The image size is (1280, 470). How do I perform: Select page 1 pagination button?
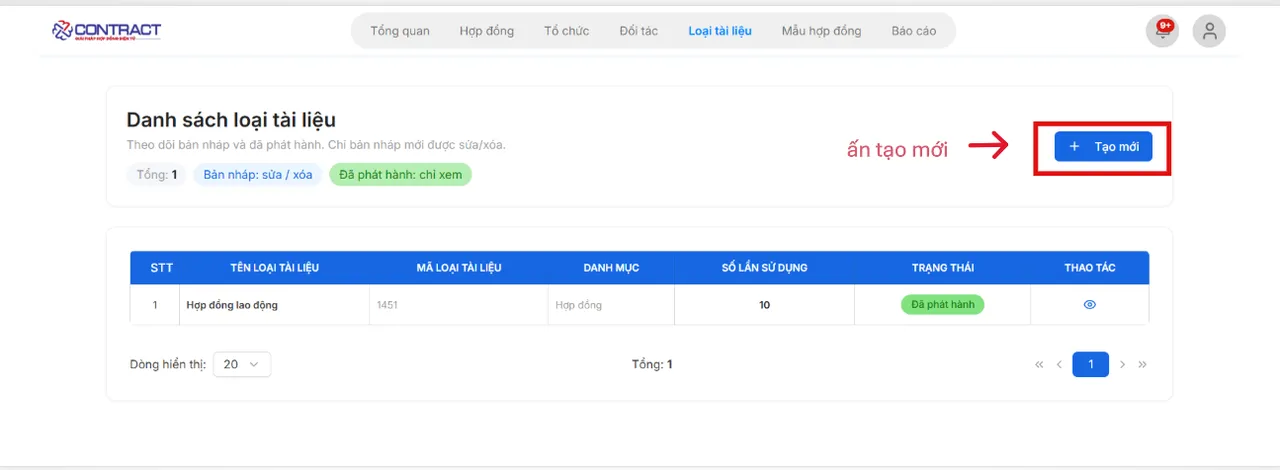coord(1090,365)
